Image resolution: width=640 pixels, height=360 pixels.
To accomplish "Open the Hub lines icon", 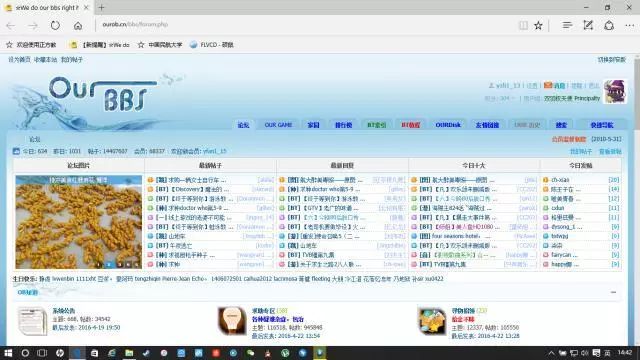I will 567,25.
